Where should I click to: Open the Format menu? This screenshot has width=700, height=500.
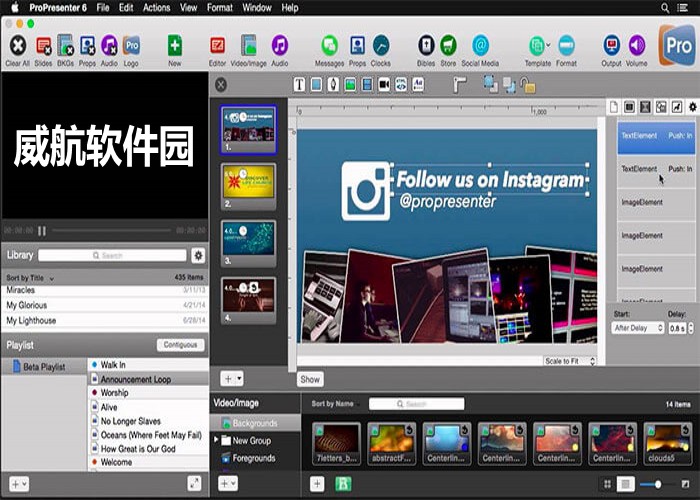[220, 8]
